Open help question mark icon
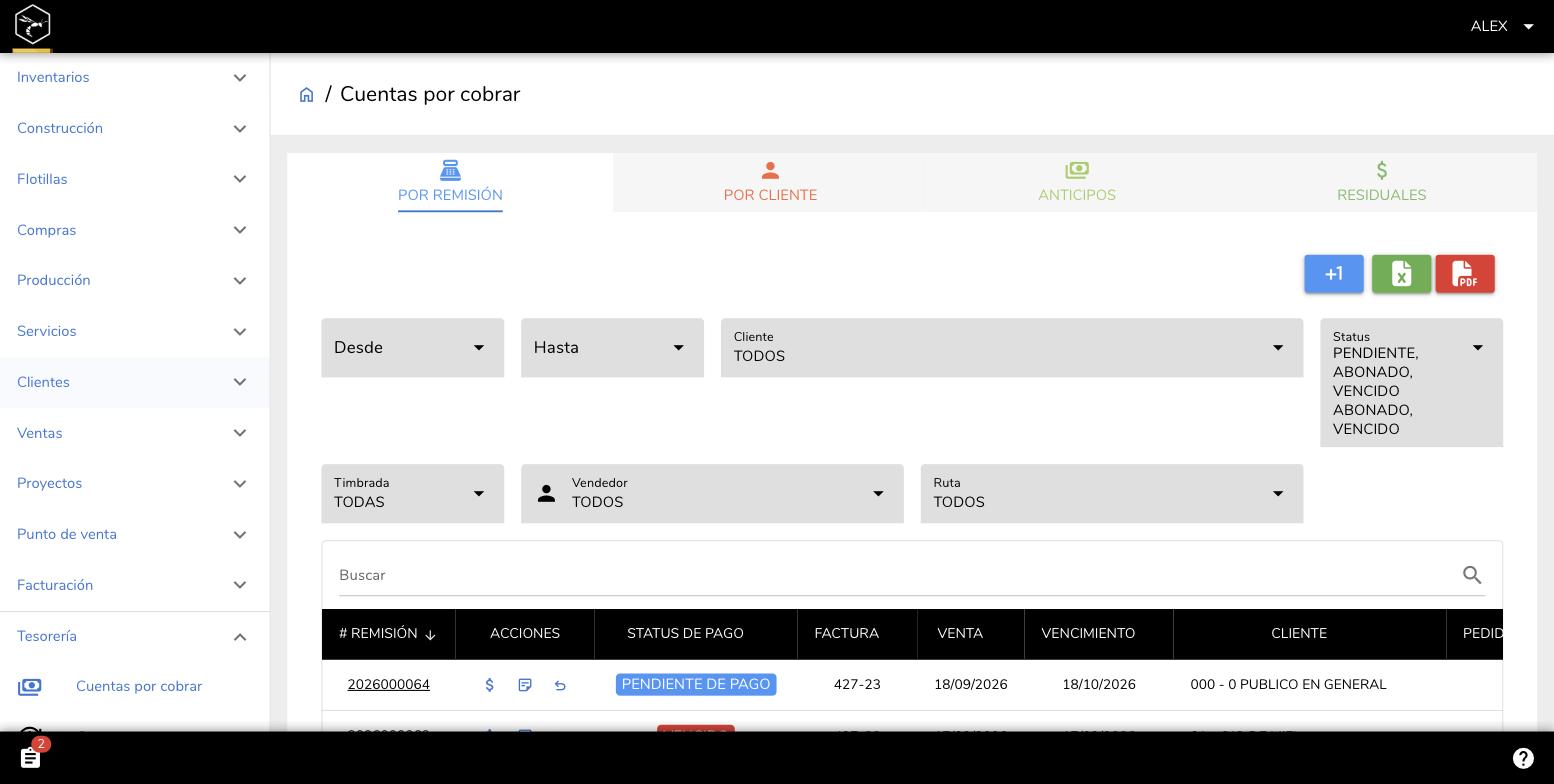 pyautogui.click(x=1523, y=758)
